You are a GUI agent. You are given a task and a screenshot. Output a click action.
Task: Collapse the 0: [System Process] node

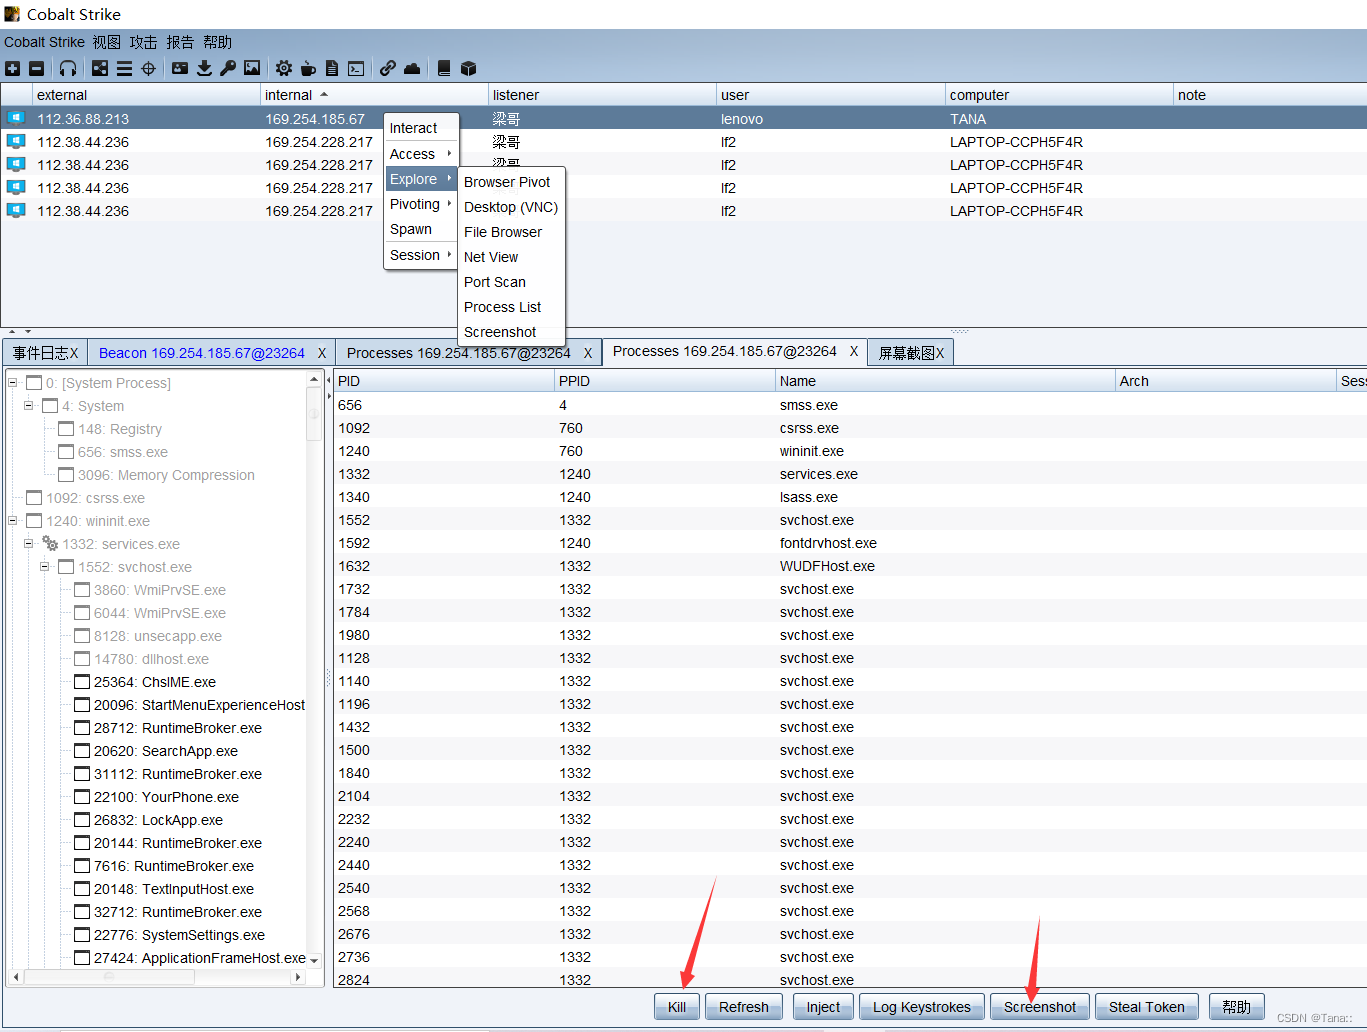coord(13,382)
